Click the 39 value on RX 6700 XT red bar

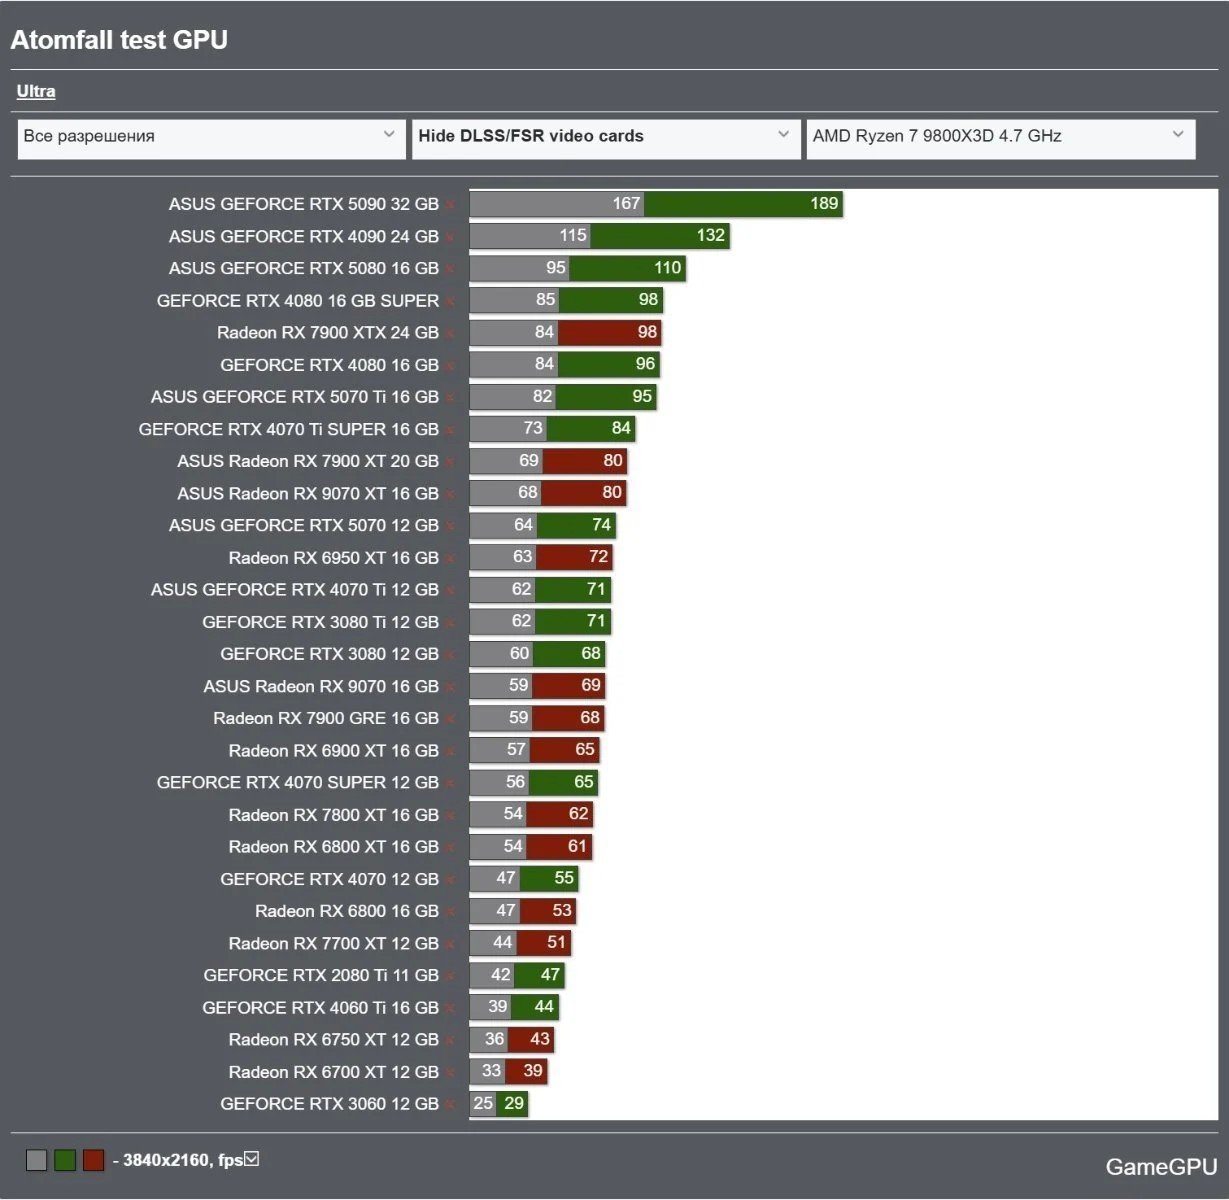533,1071
